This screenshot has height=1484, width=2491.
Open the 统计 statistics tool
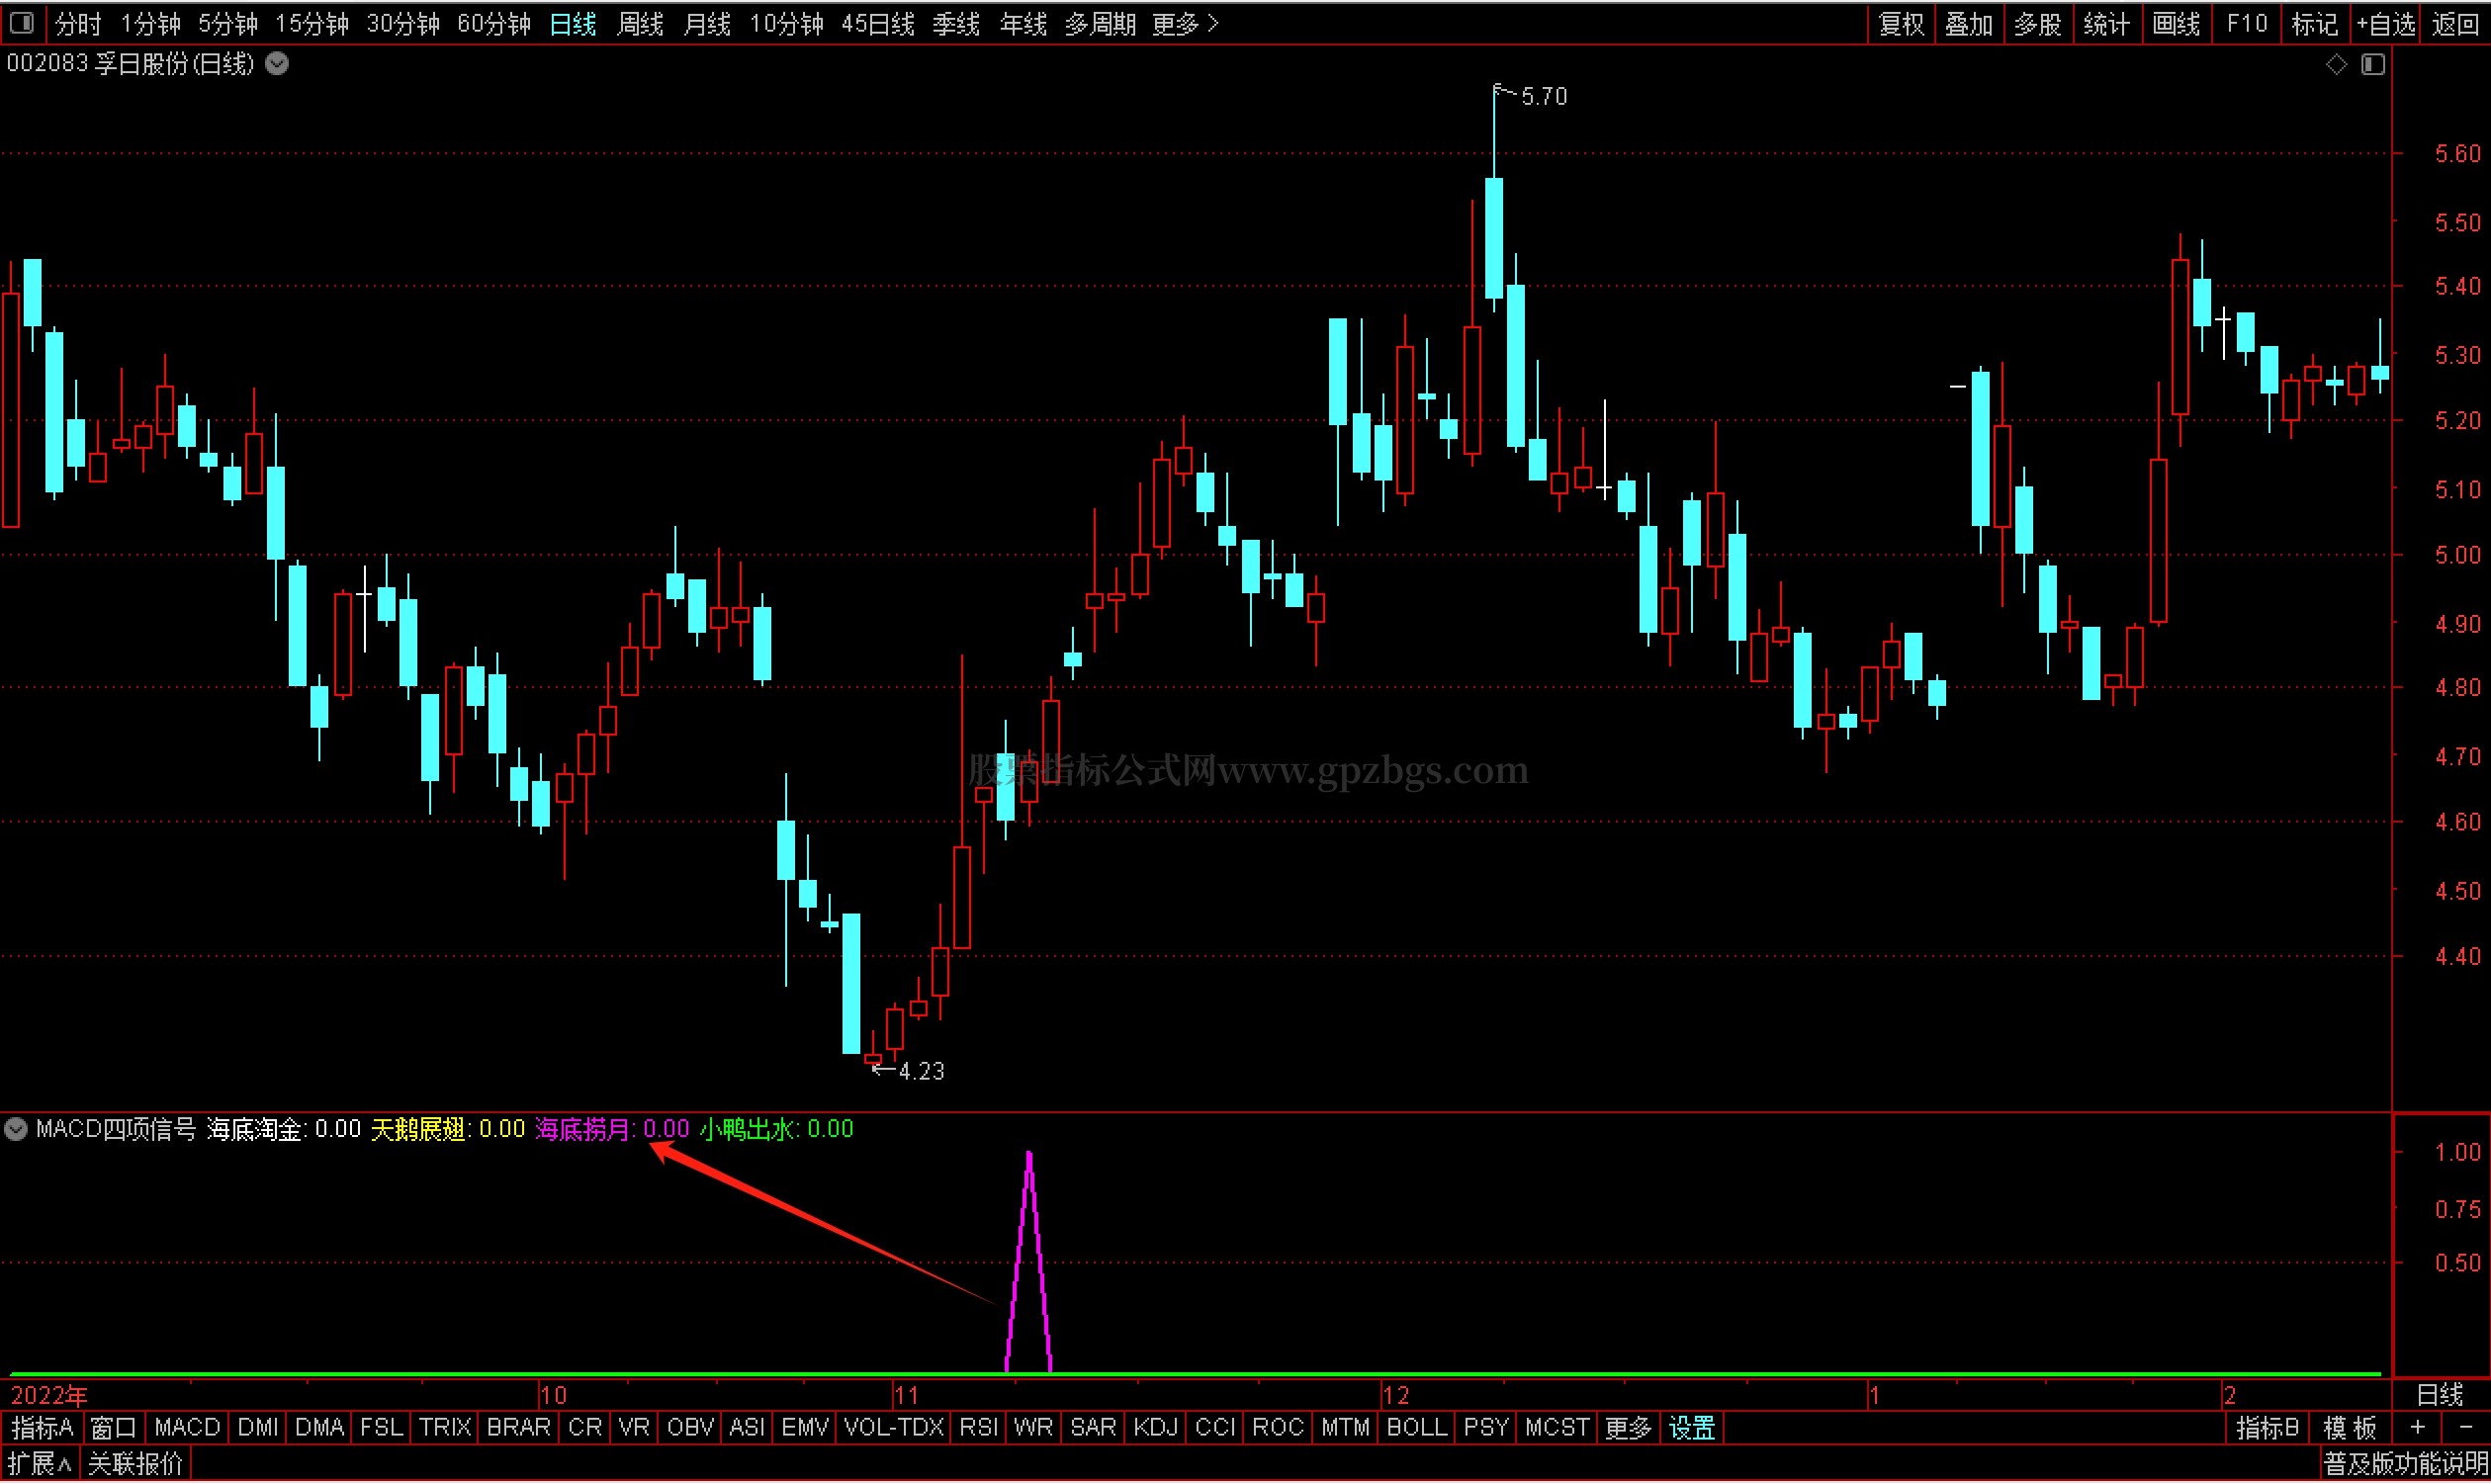point(2106,23)
